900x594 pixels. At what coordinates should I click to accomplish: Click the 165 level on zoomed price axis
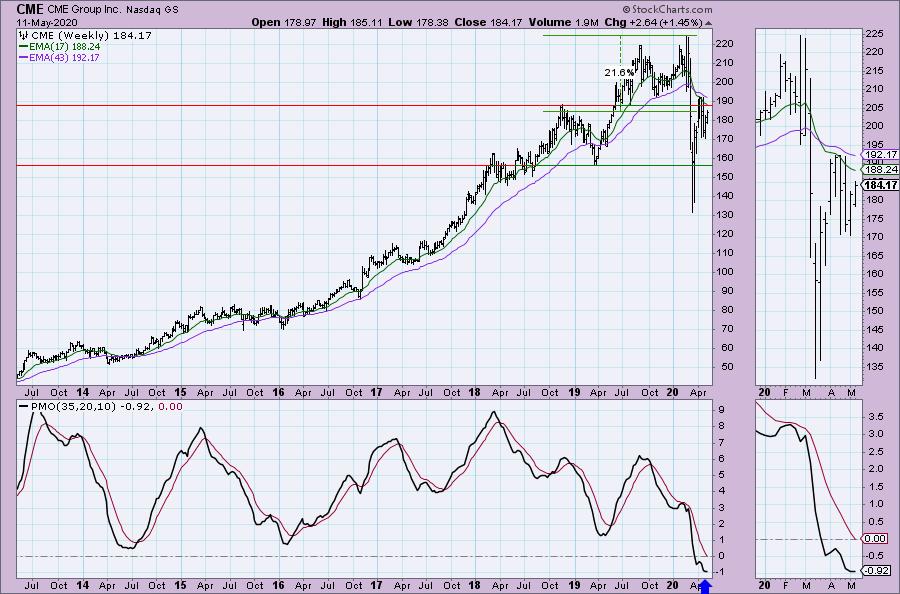click(x=876, y=255)
